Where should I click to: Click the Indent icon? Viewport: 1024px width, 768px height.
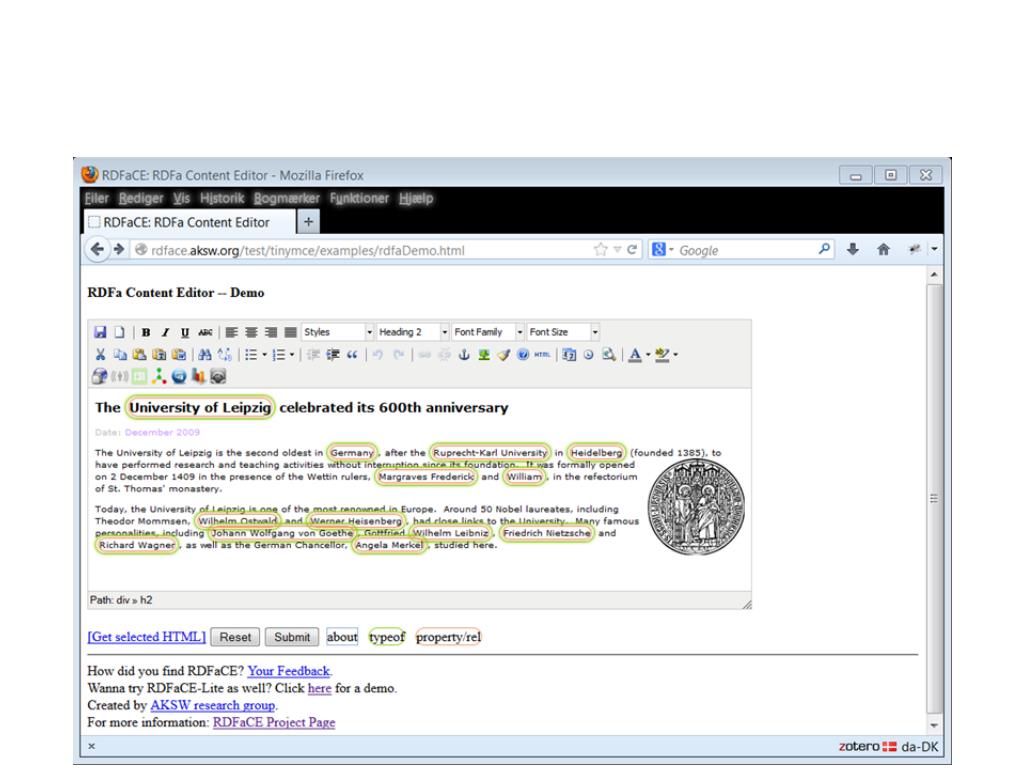pos(333,355)
